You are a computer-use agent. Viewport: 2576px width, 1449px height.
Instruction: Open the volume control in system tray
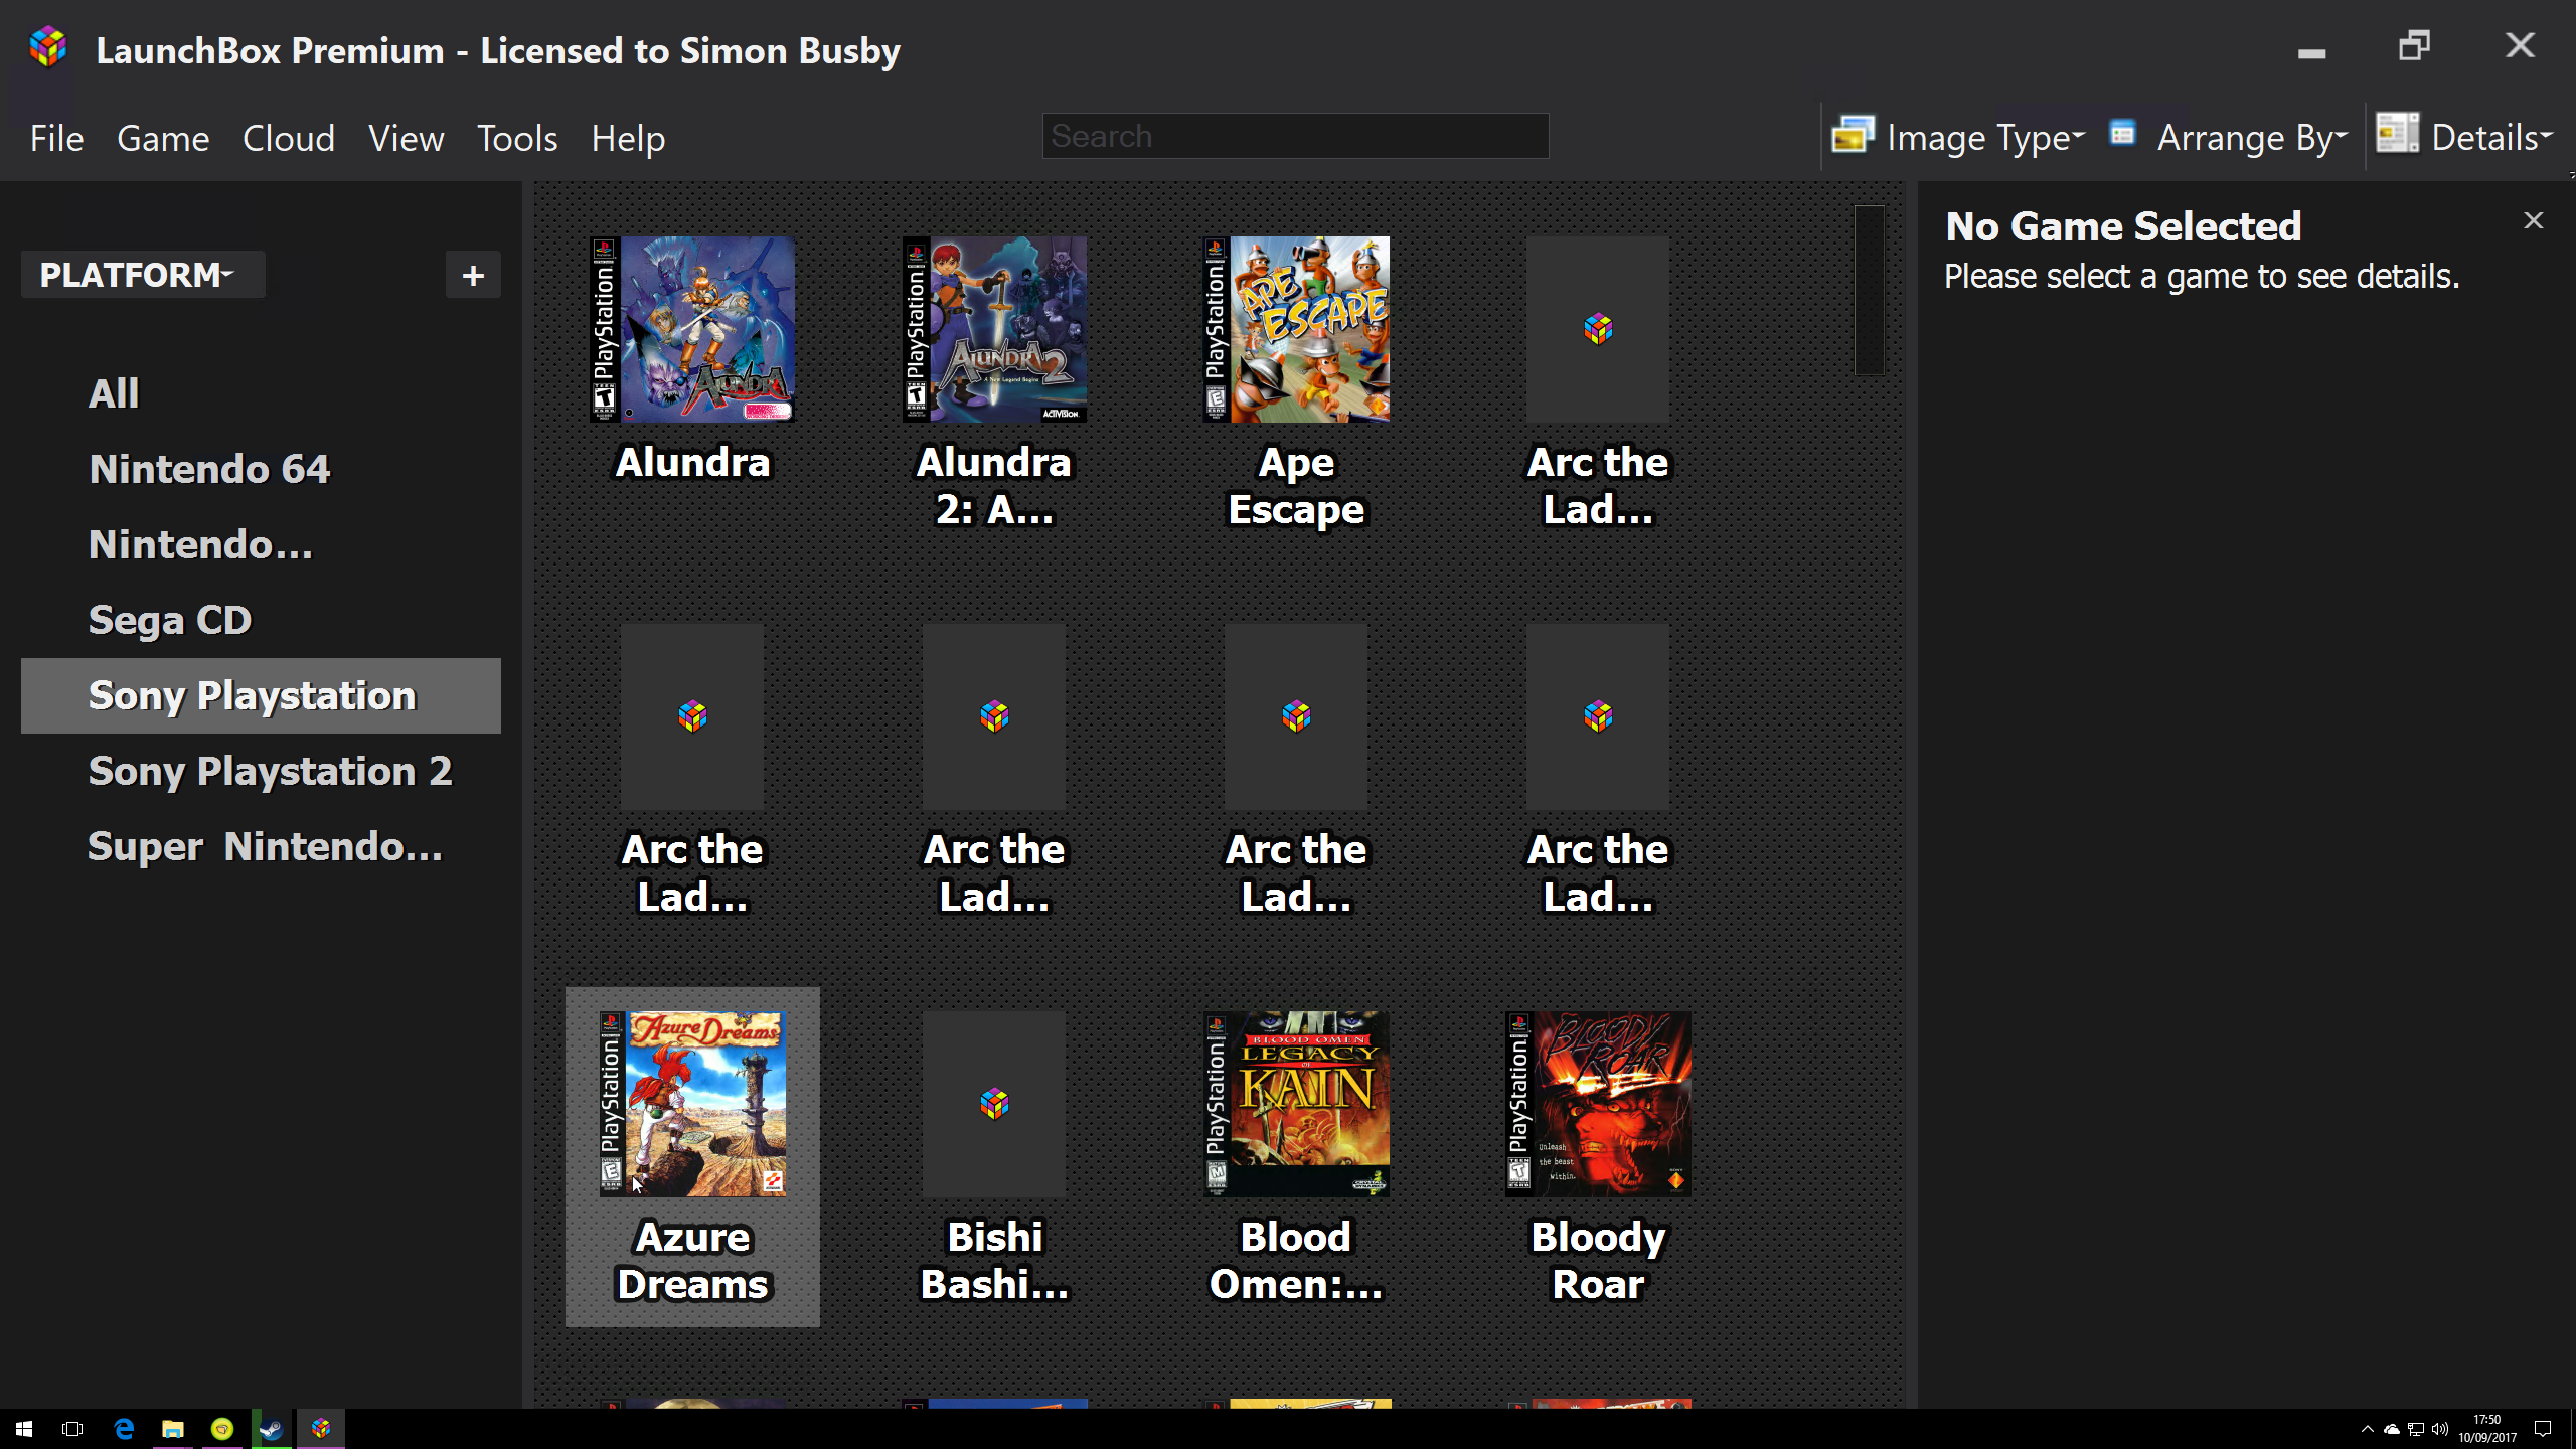pos(2441,1429)
